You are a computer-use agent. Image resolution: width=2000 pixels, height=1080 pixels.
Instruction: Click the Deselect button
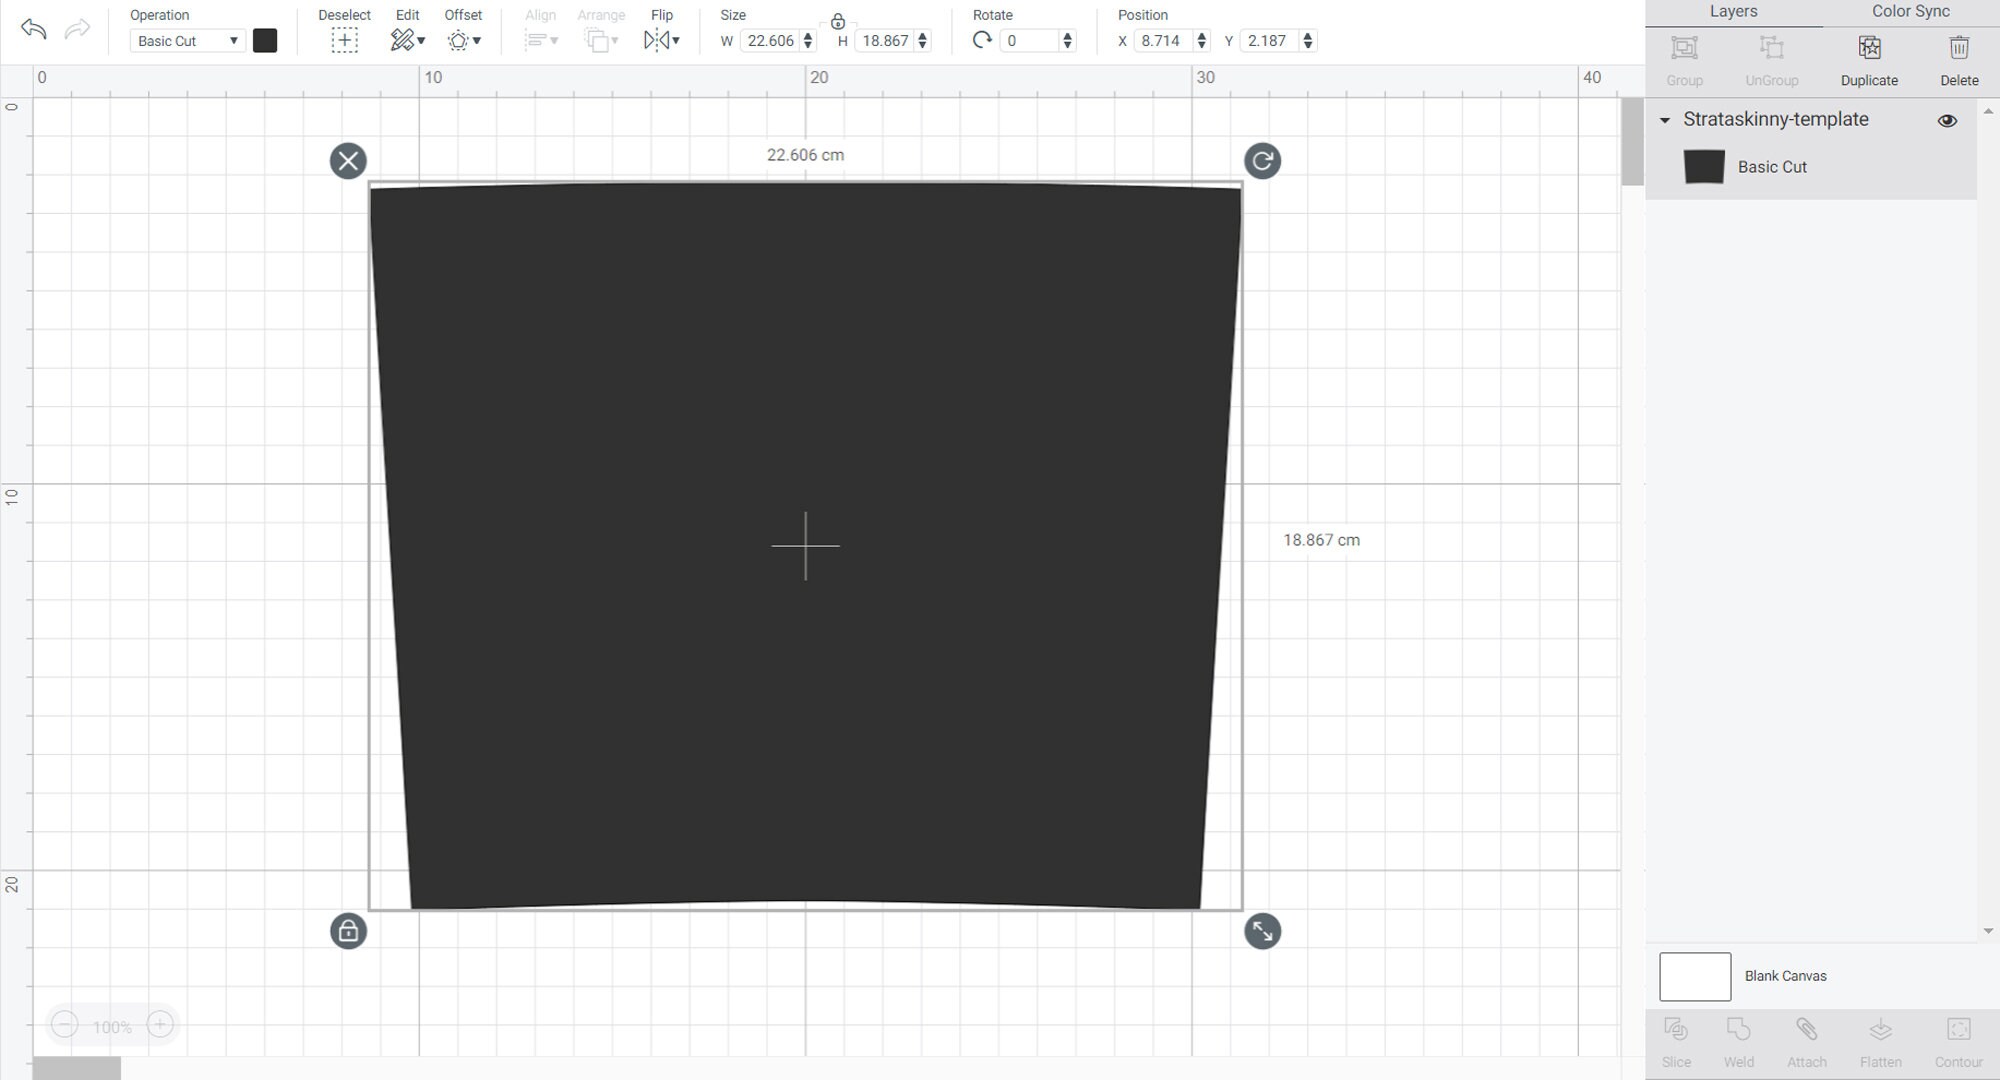pyautogui.click(x=344, y=40)
